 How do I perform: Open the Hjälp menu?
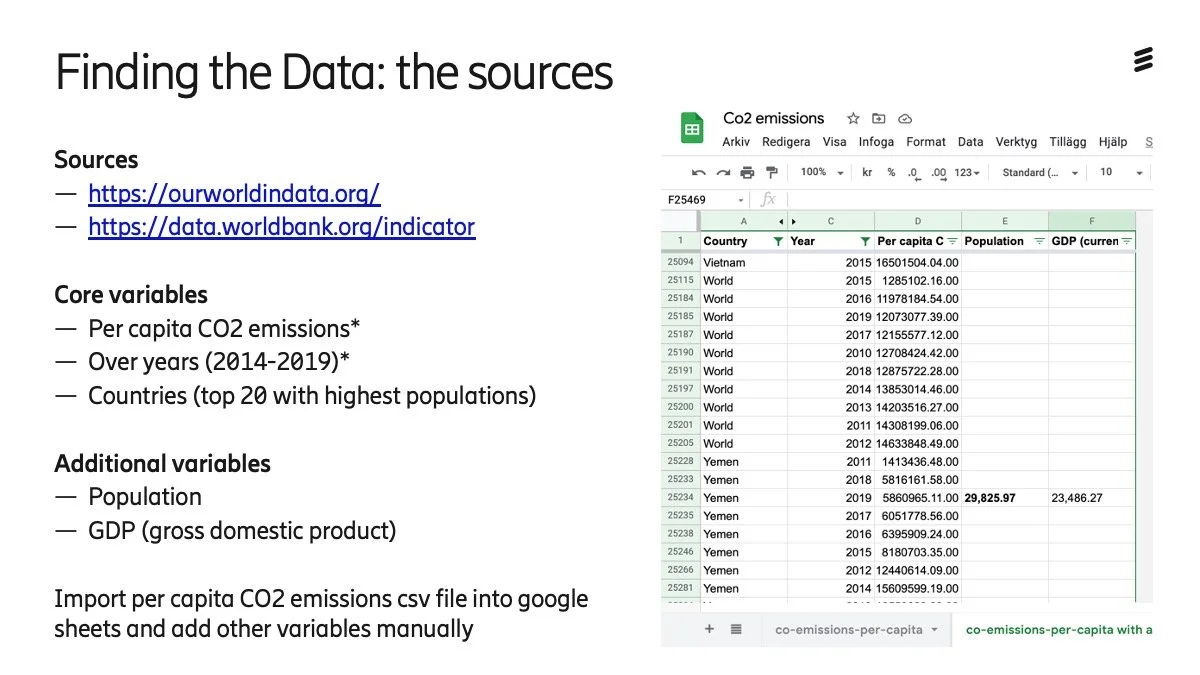(x=1113, y=142)
